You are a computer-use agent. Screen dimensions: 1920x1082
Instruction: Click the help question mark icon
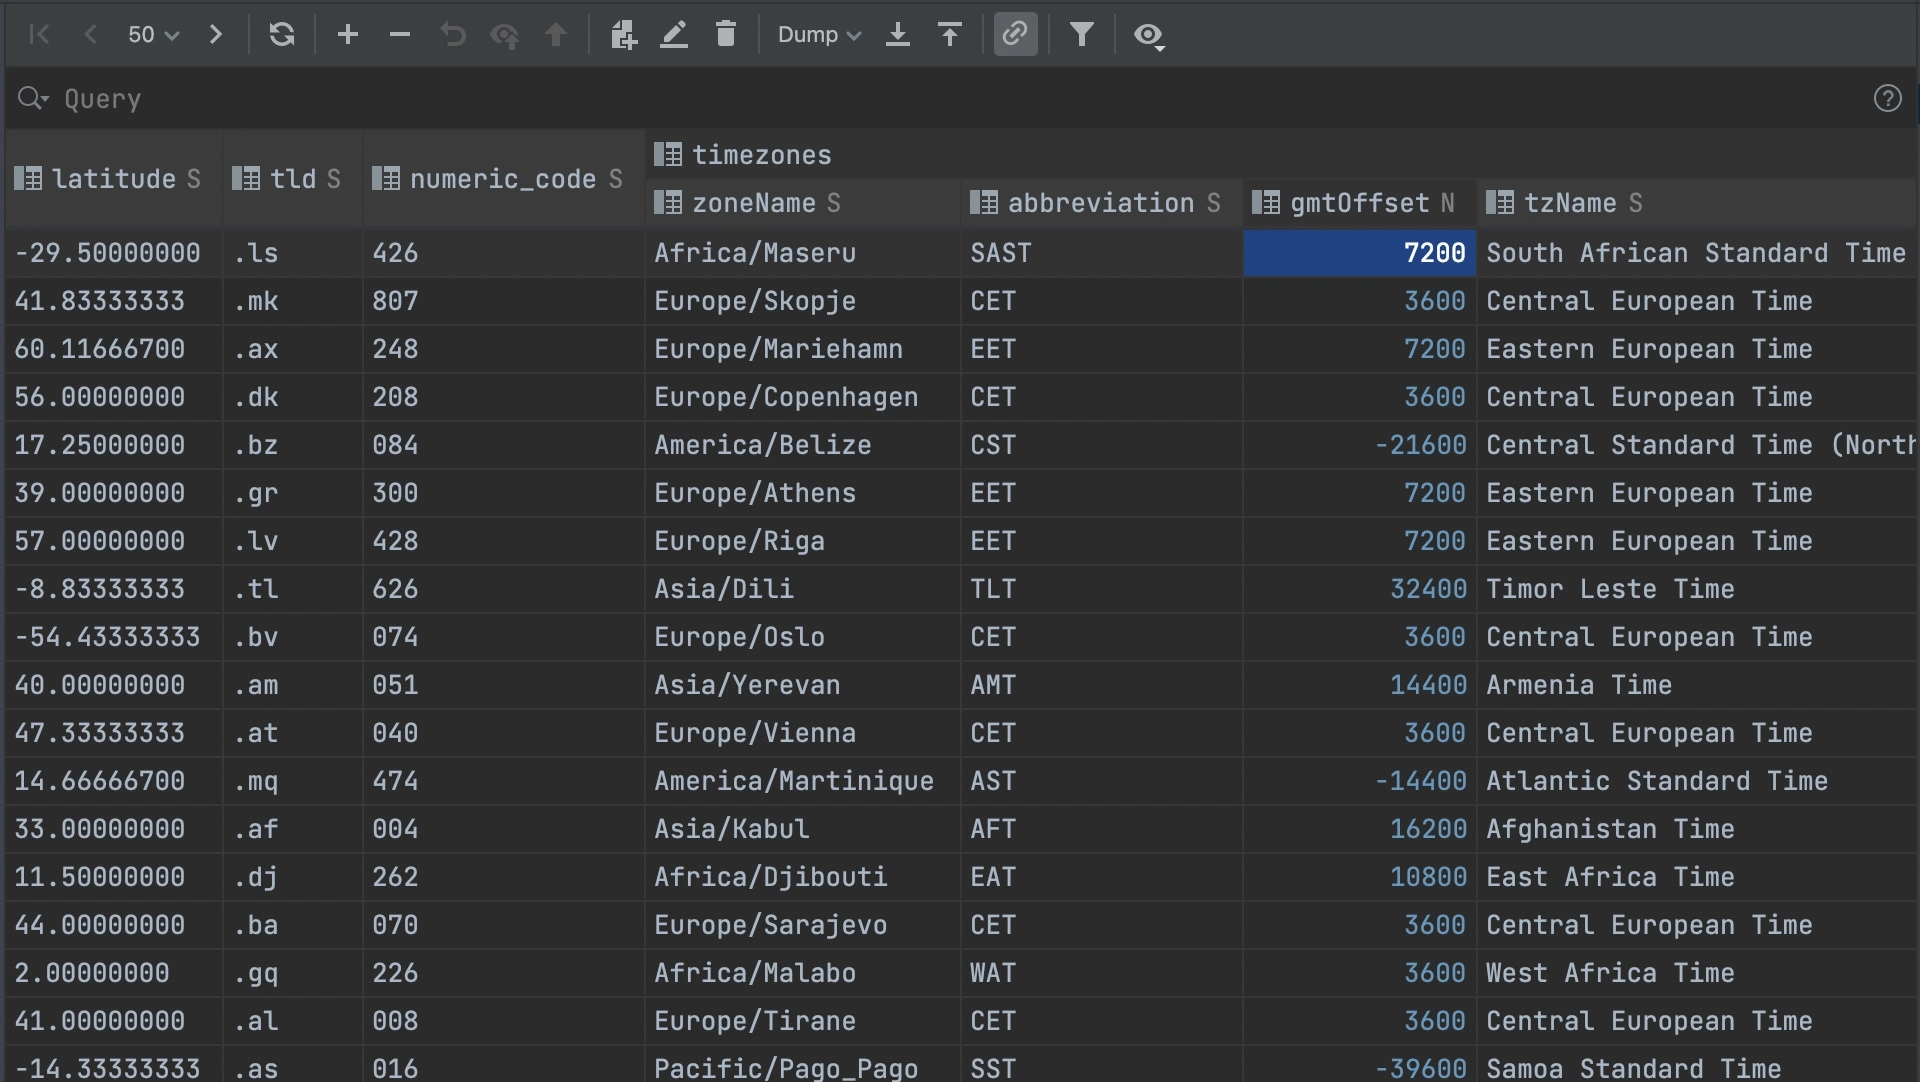tap(1887, 98)
